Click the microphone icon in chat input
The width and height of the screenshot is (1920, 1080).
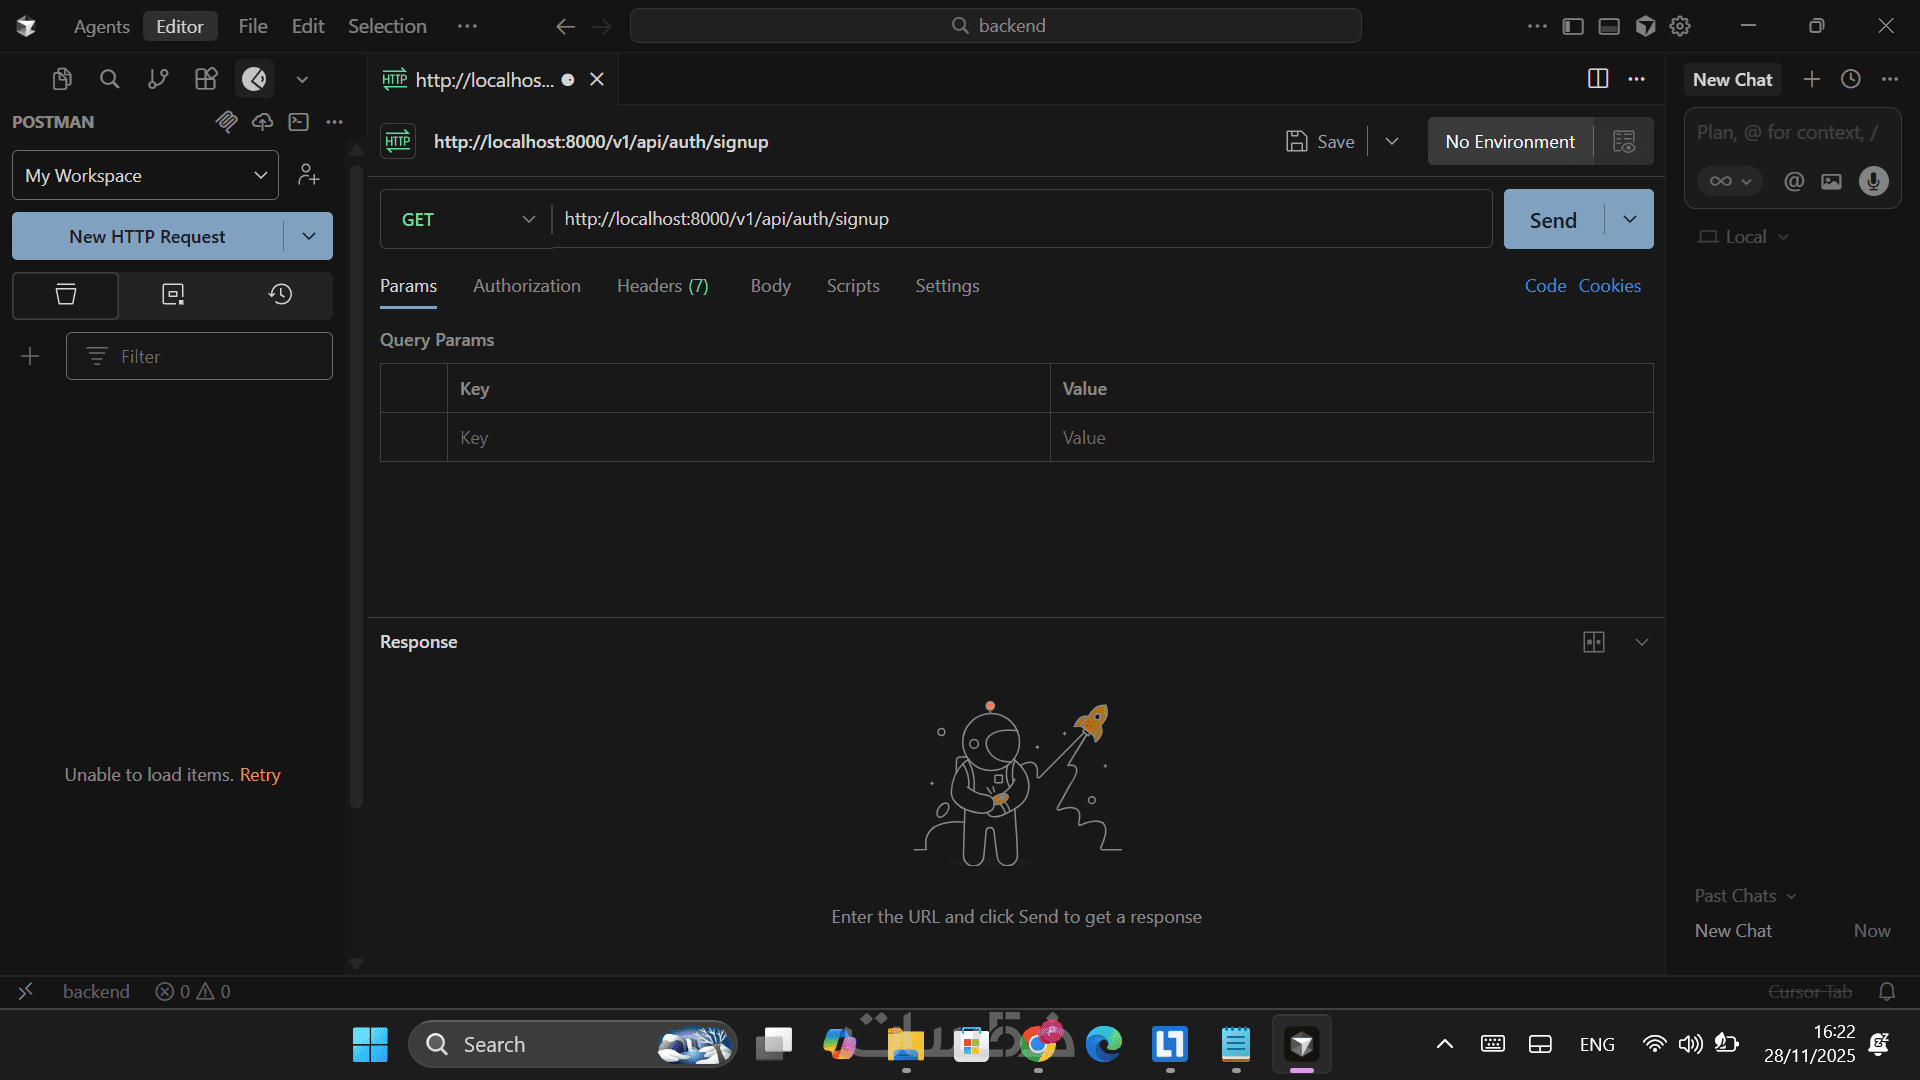click(x=1873, y=181)
